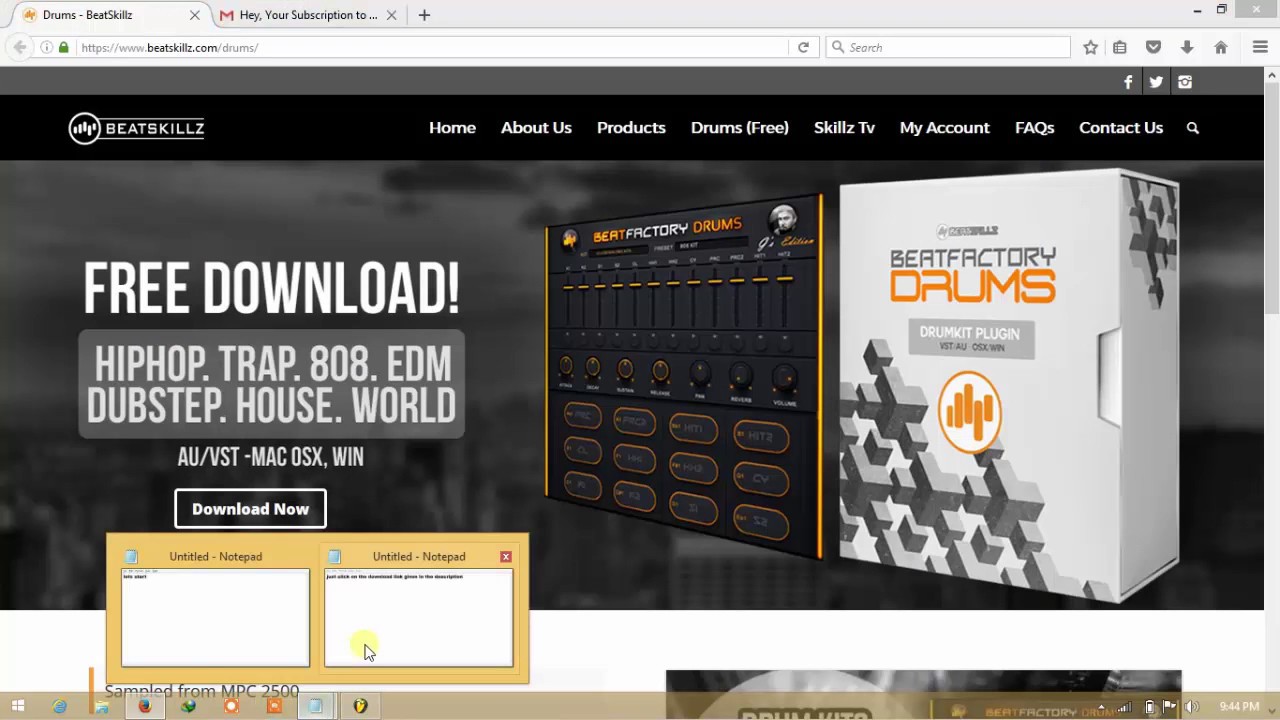Open the Firefox bookmarks list icon

pyautogui.click(x=1120, y=47)
